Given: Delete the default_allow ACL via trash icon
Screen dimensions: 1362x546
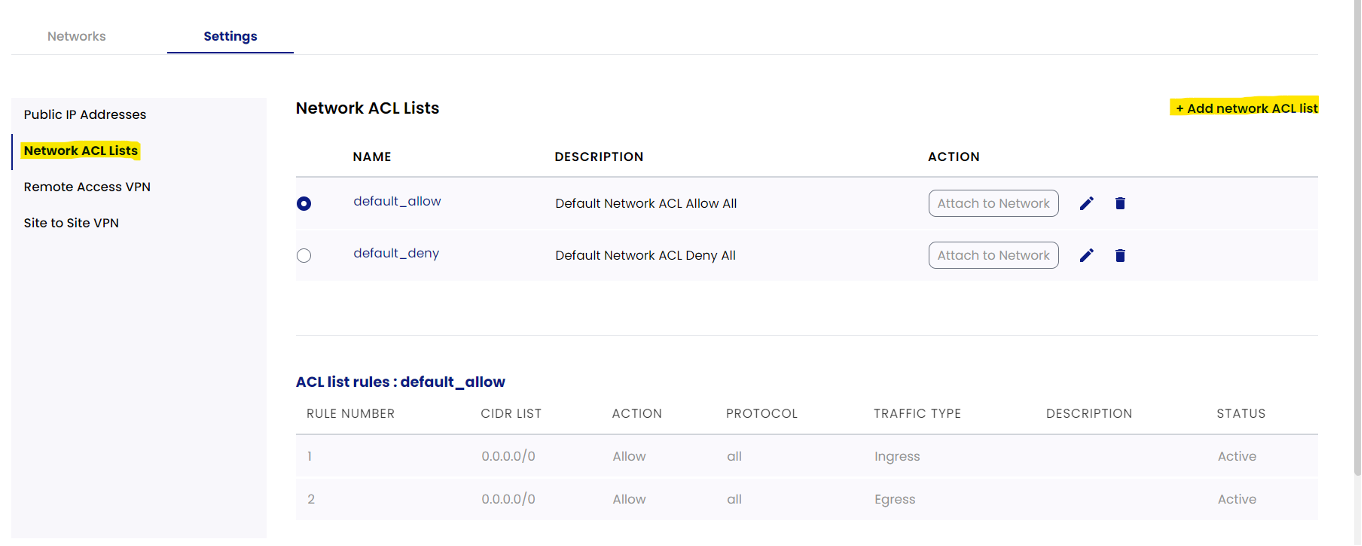Looking at the screenshot, I should pyautogui.click(x=1120, y=203).
